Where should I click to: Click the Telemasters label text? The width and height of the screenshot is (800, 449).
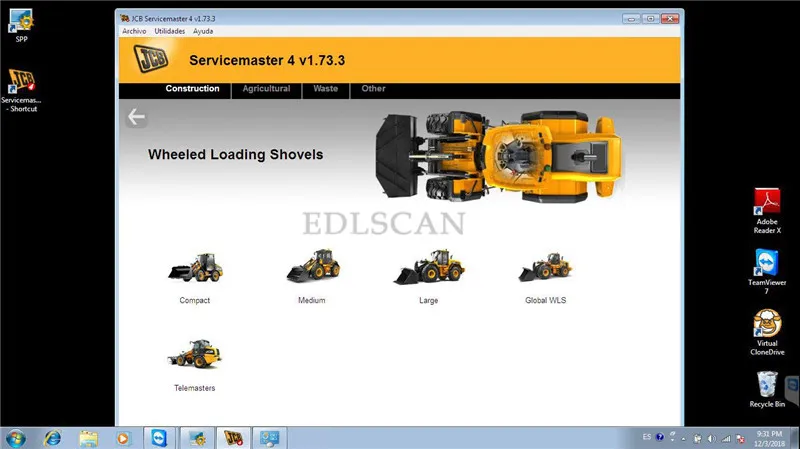pyautogui.click(x=194, y=388)
